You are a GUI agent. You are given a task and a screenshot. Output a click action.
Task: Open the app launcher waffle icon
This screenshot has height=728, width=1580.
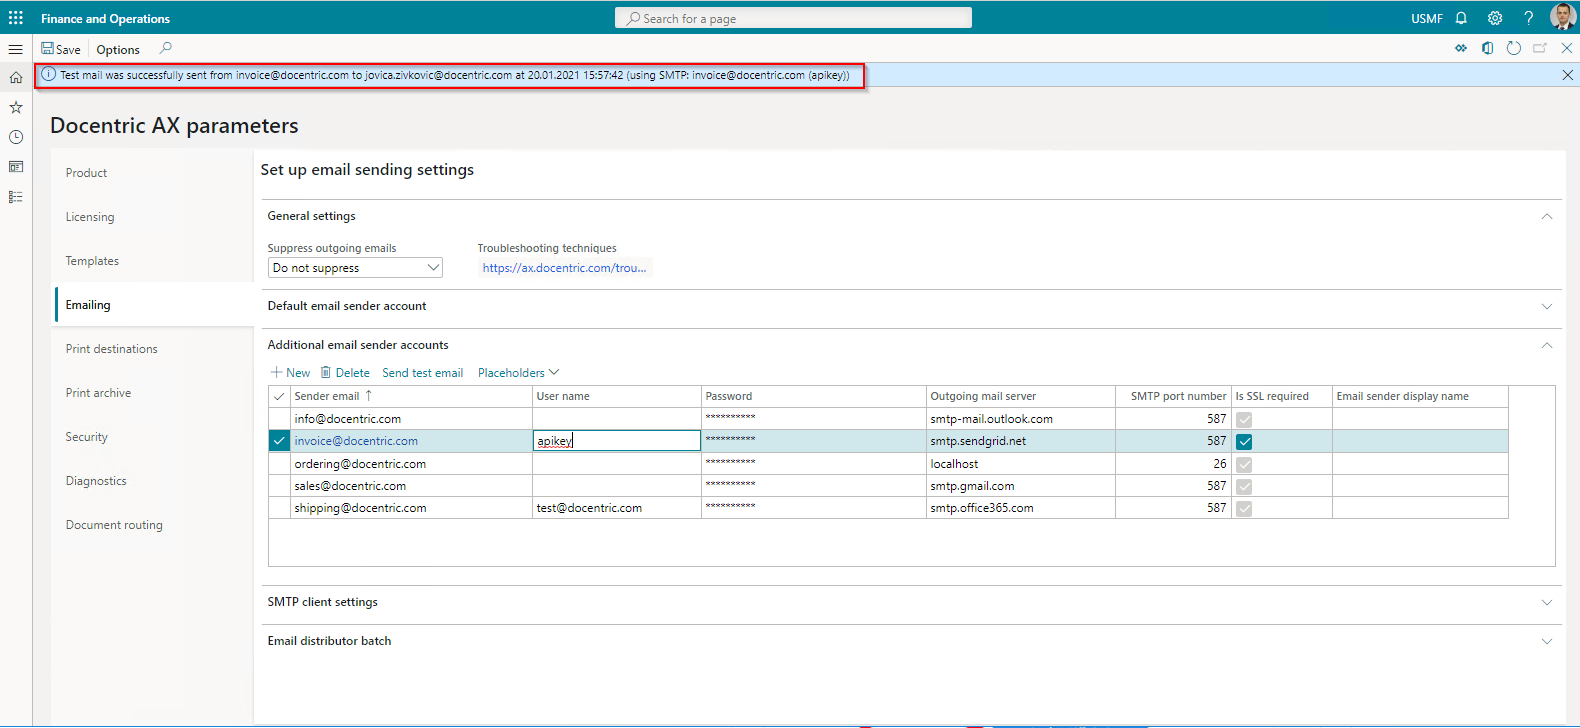pyautogui.click(x=16, y=18)
